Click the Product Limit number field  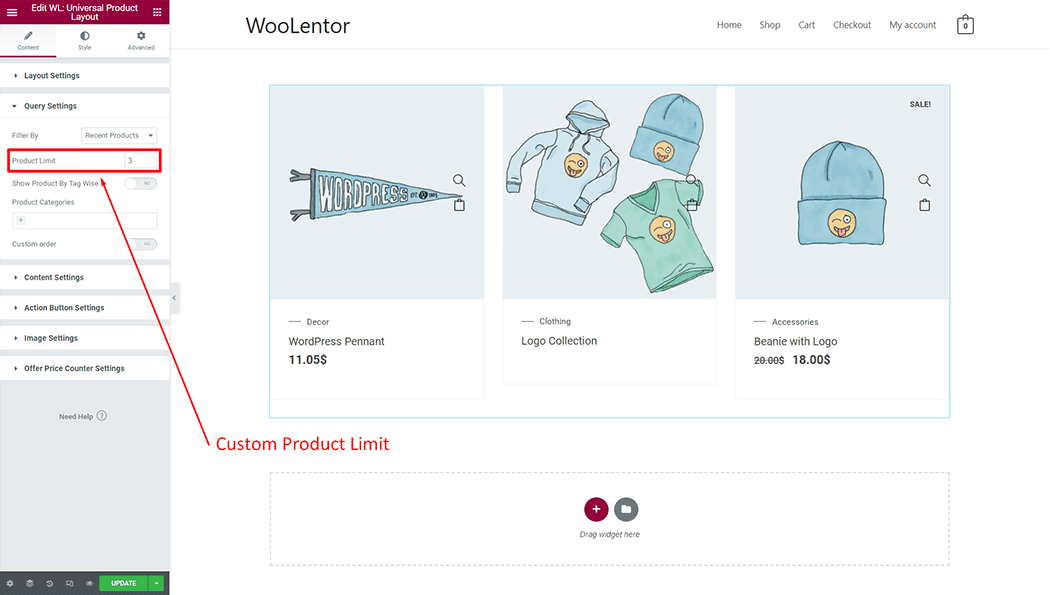(x=140, y=160)
